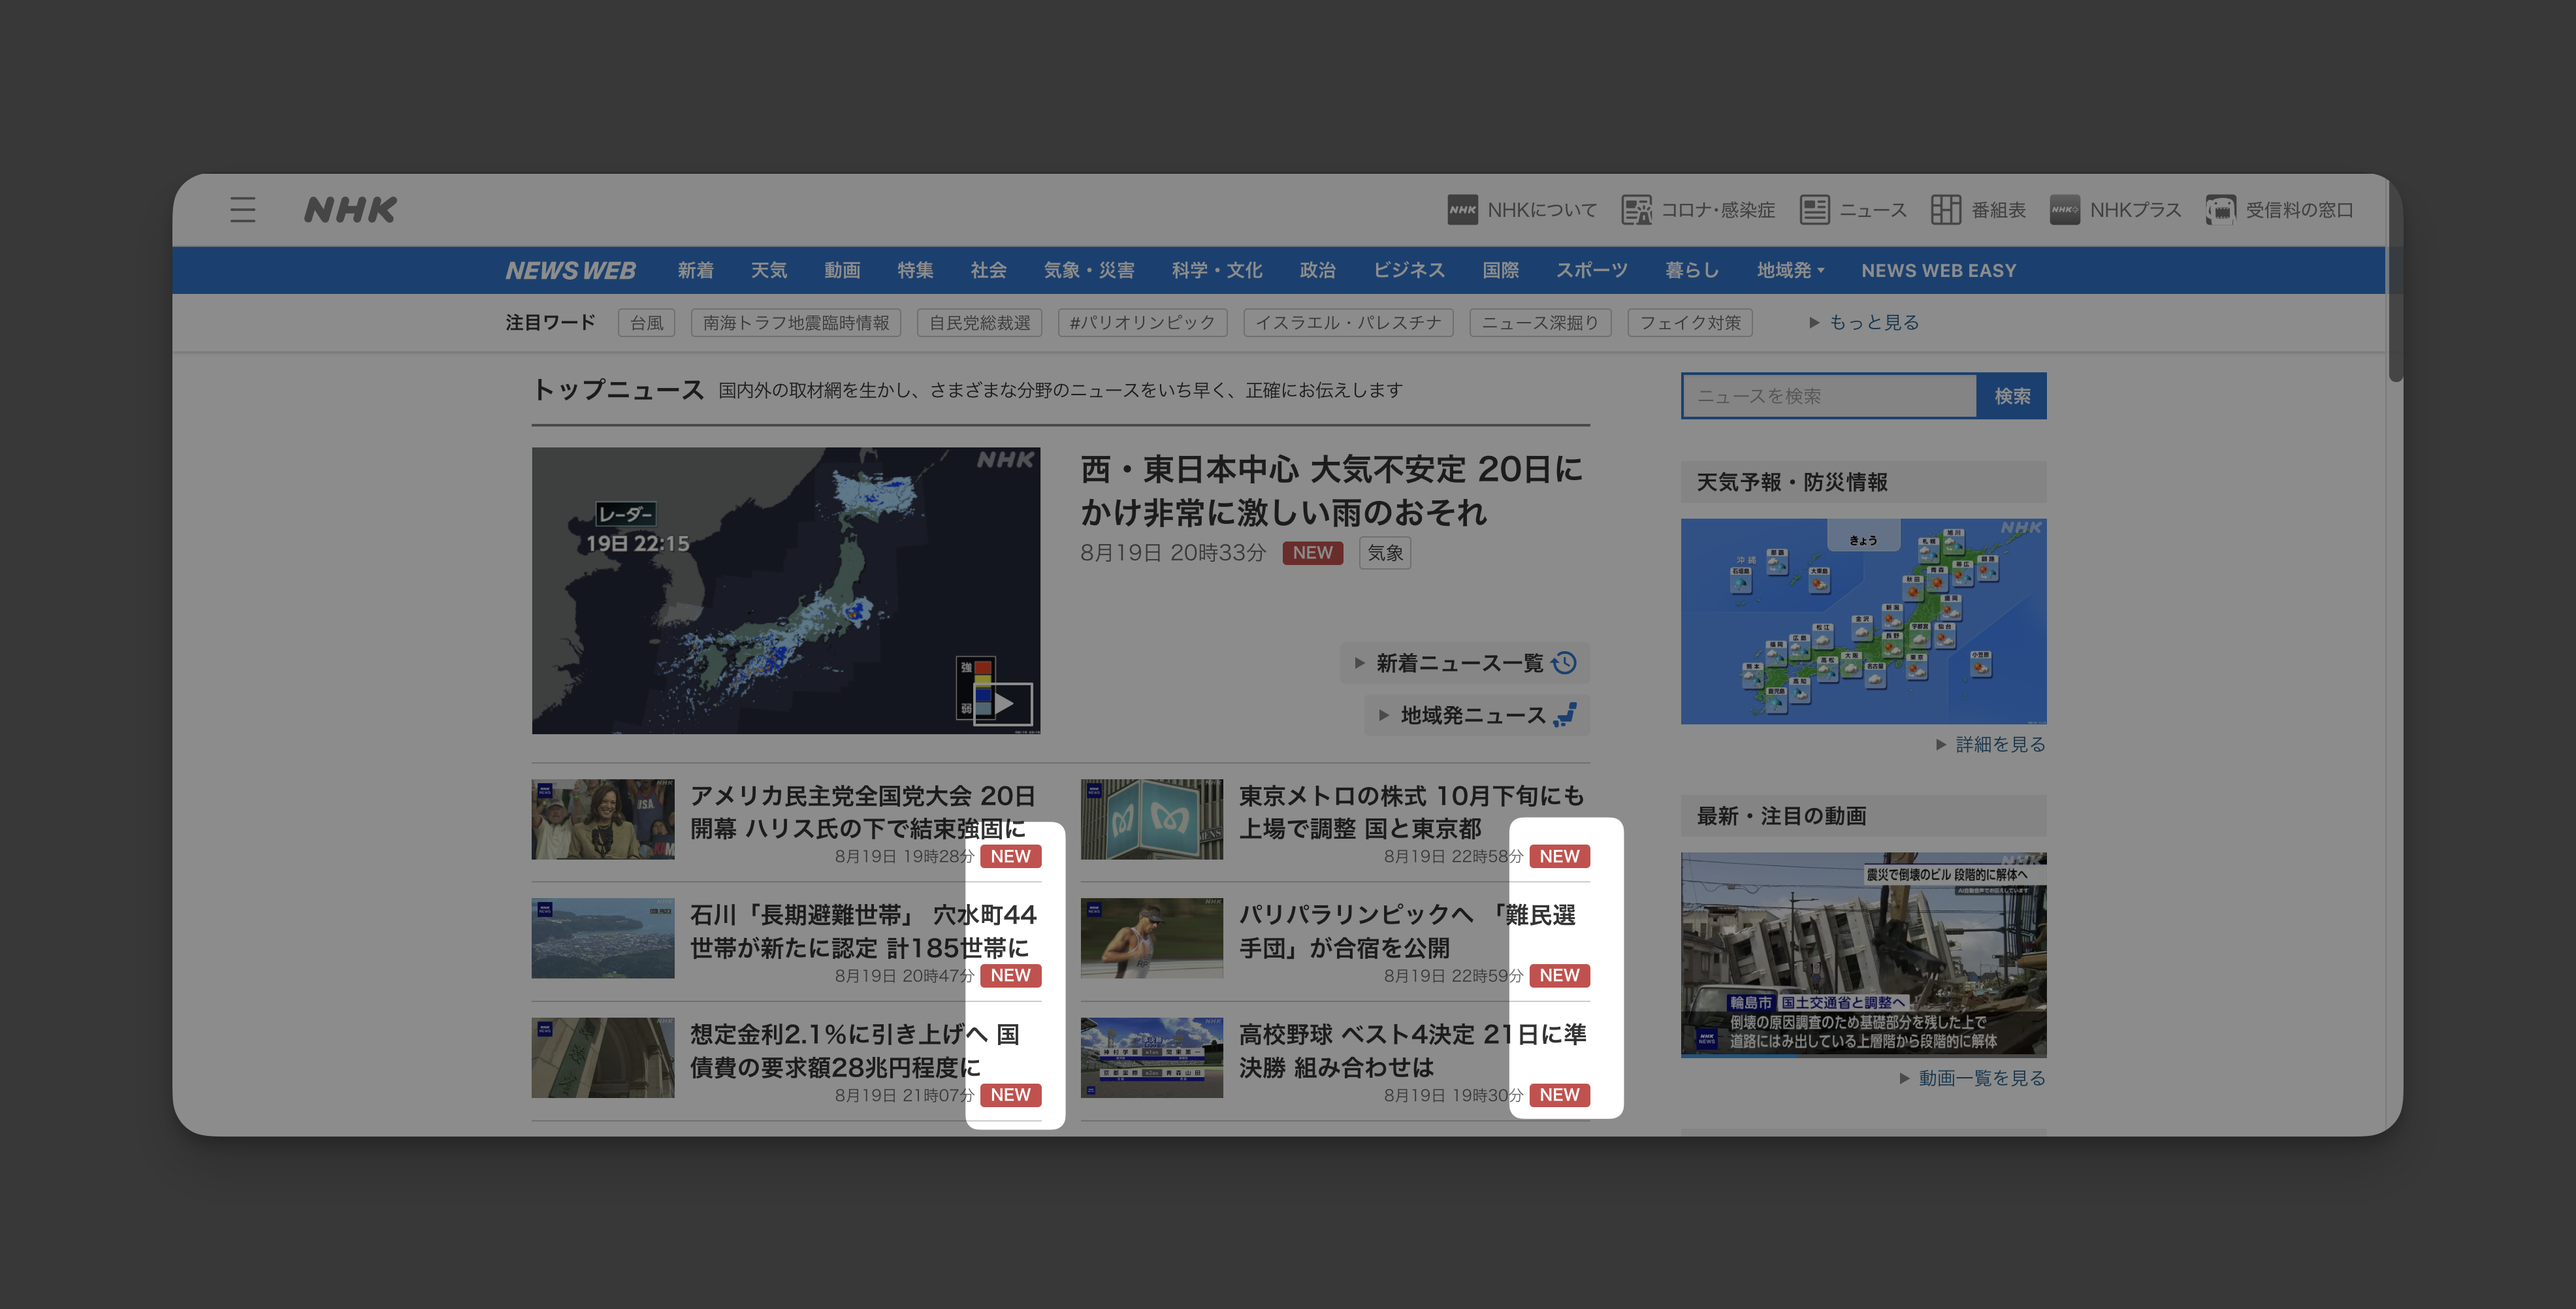
Task: Select 科学・文化 in the navigation bar
Action: (x=1217, y=271)
